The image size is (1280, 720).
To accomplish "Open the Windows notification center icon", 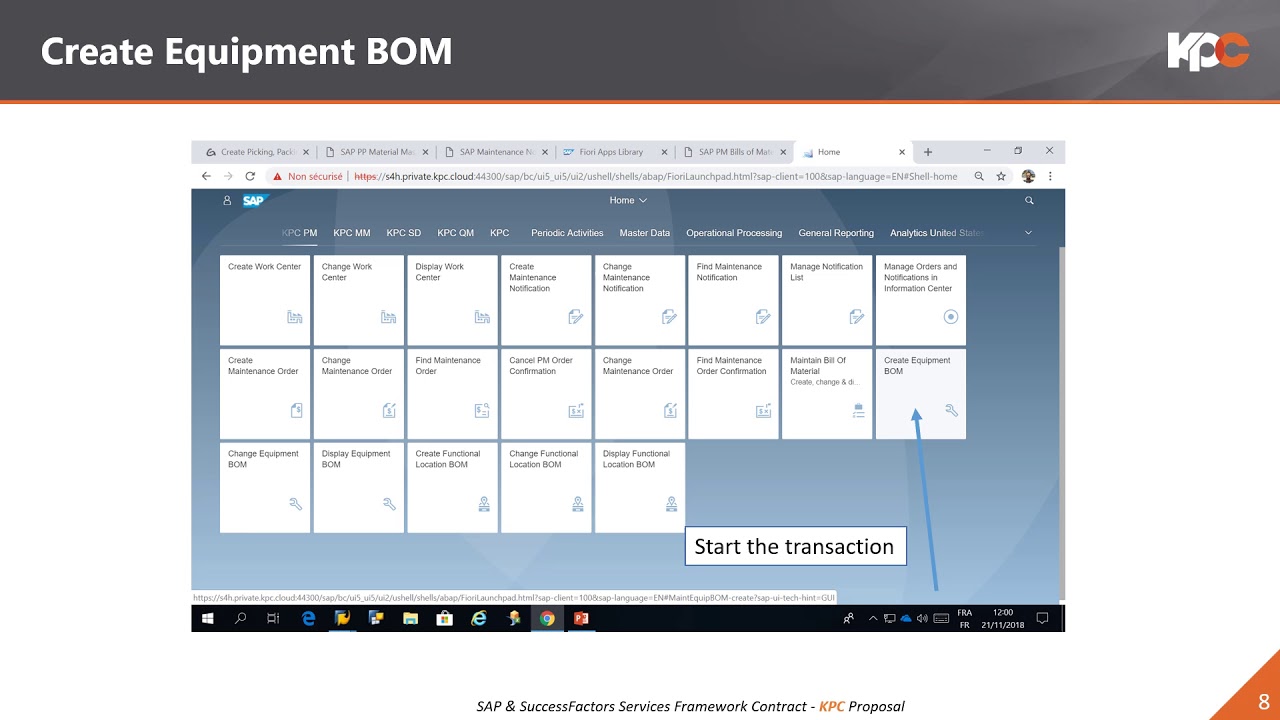I will (x=1042, y=619).
